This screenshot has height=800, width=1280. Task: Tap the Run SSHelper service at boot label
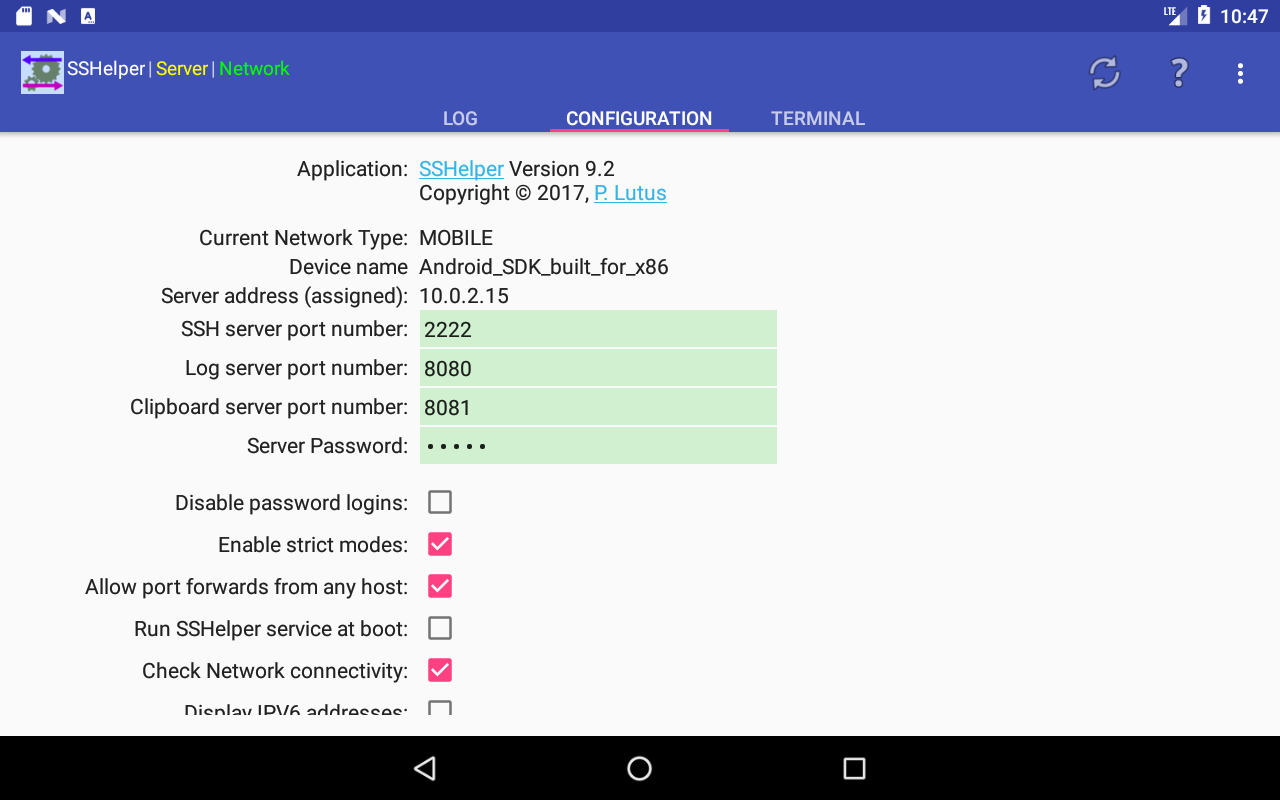(271, 629)
